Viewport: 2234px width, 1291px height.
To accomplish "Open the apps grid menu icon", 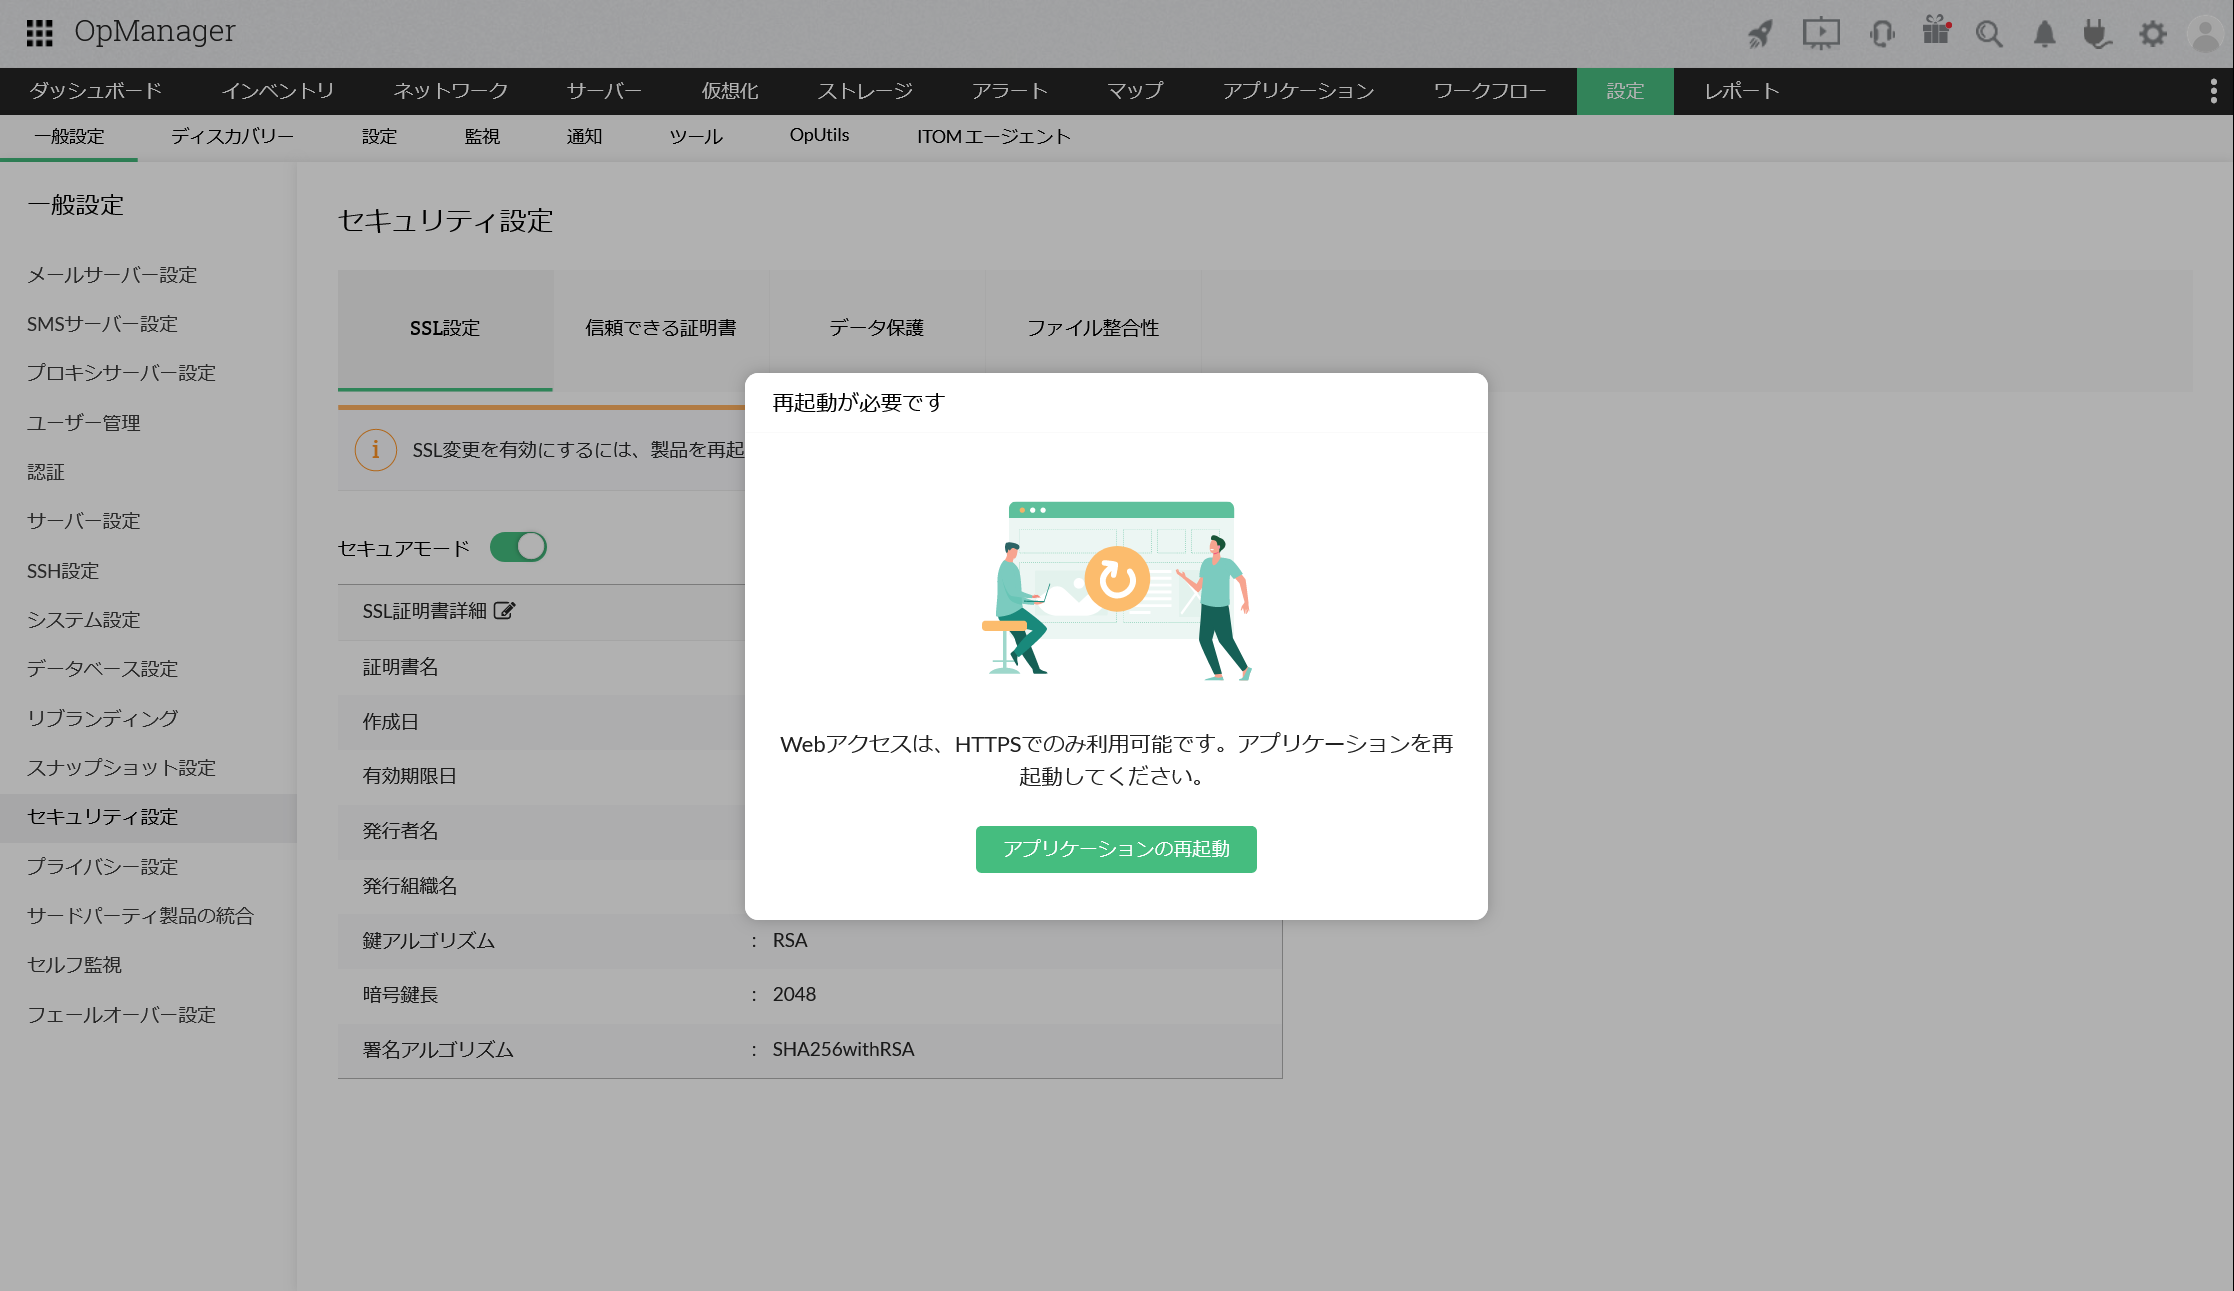I will (x=39, y=33).
